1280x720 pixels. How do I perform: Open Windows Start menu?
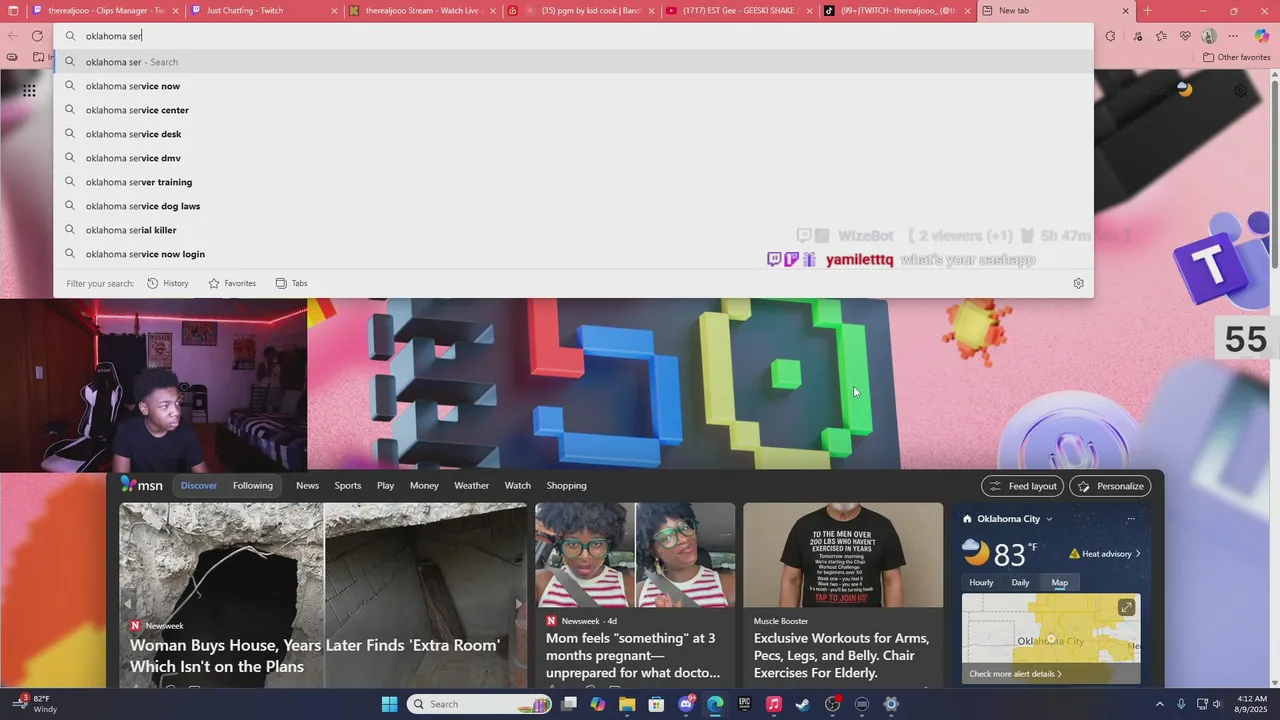click(x=389, y=704)
